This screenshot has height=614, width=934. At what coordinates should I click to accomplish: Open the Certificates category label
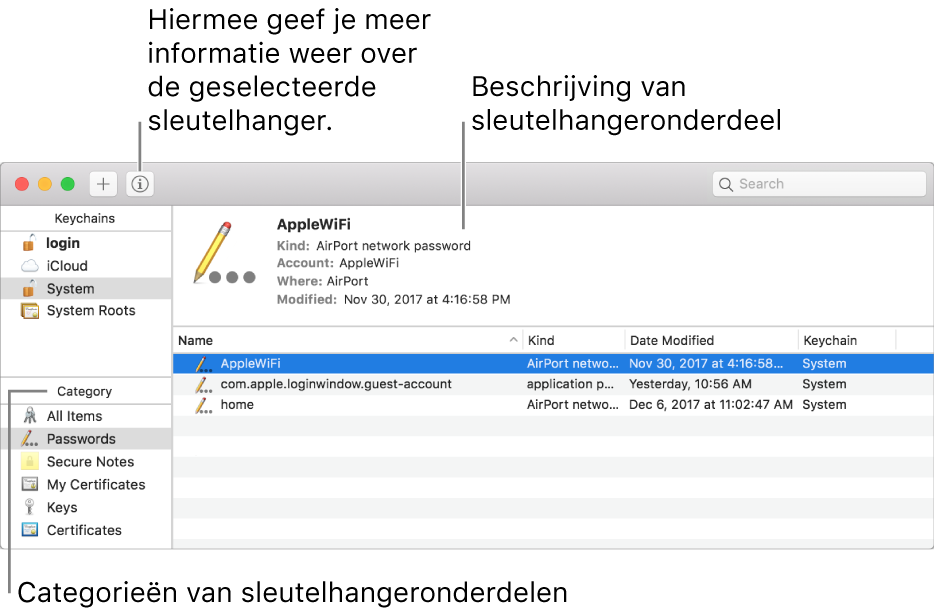tap(84, 530)
